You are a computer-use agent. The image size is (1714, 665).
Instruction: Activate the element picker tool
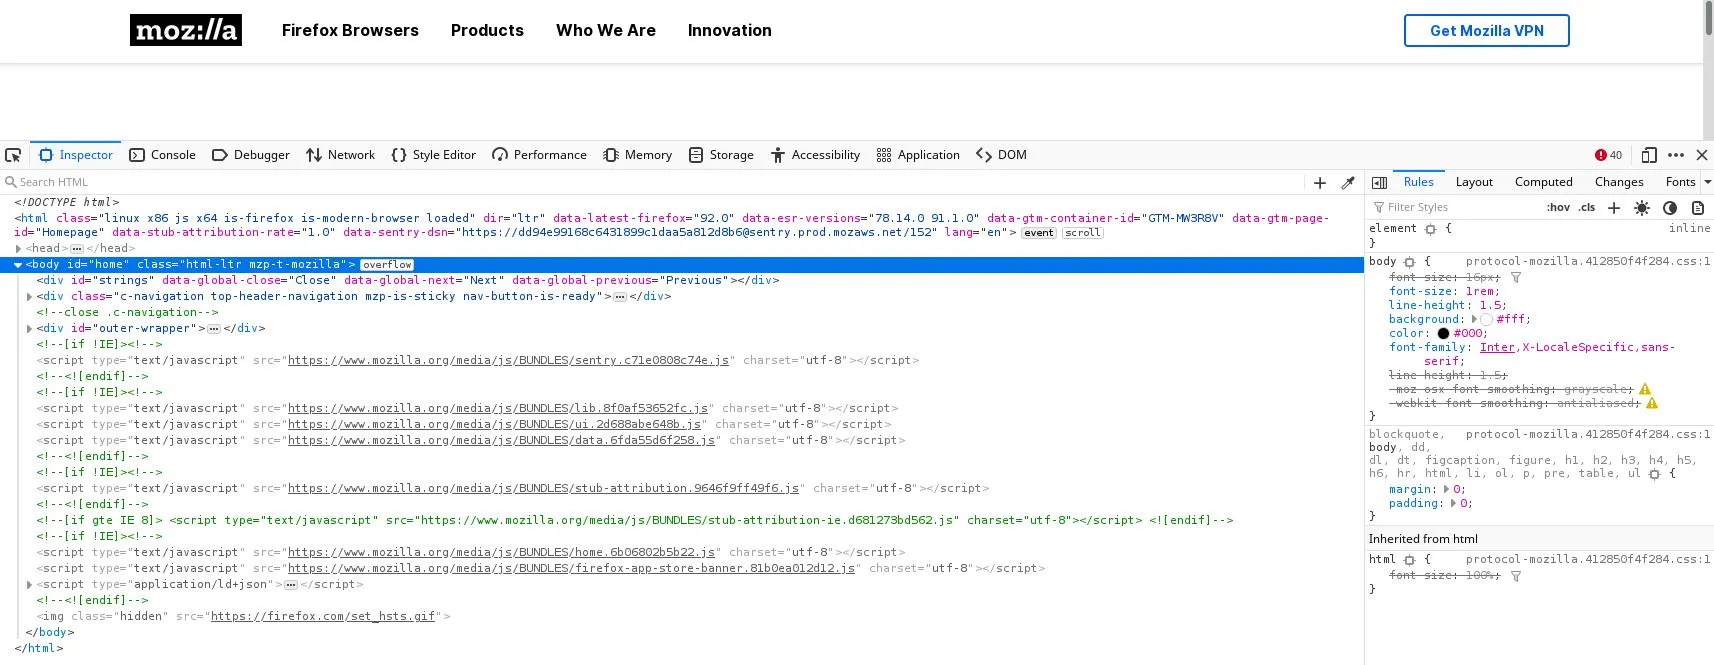13,155
